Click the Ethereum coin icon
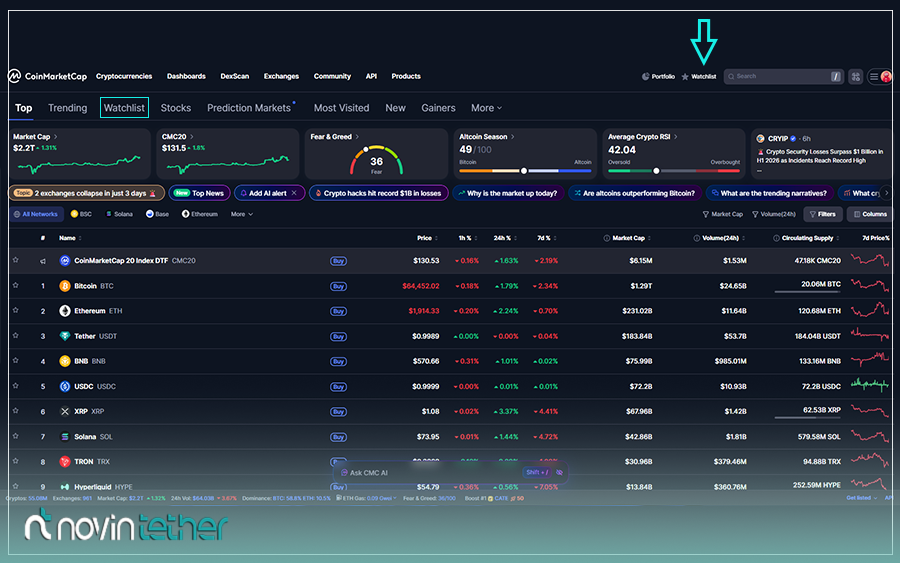This screenshot has height=563, width=900. coord(65,310)
